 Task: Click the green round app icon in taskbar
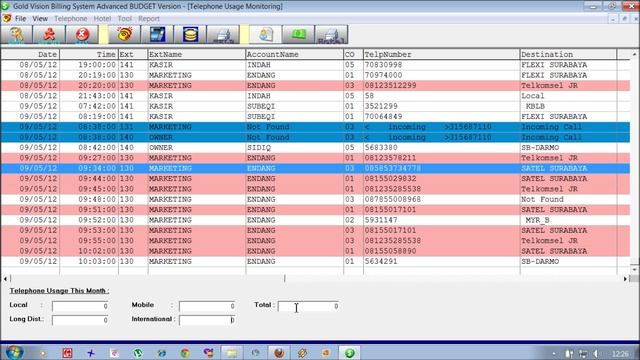tap(349, 353)
